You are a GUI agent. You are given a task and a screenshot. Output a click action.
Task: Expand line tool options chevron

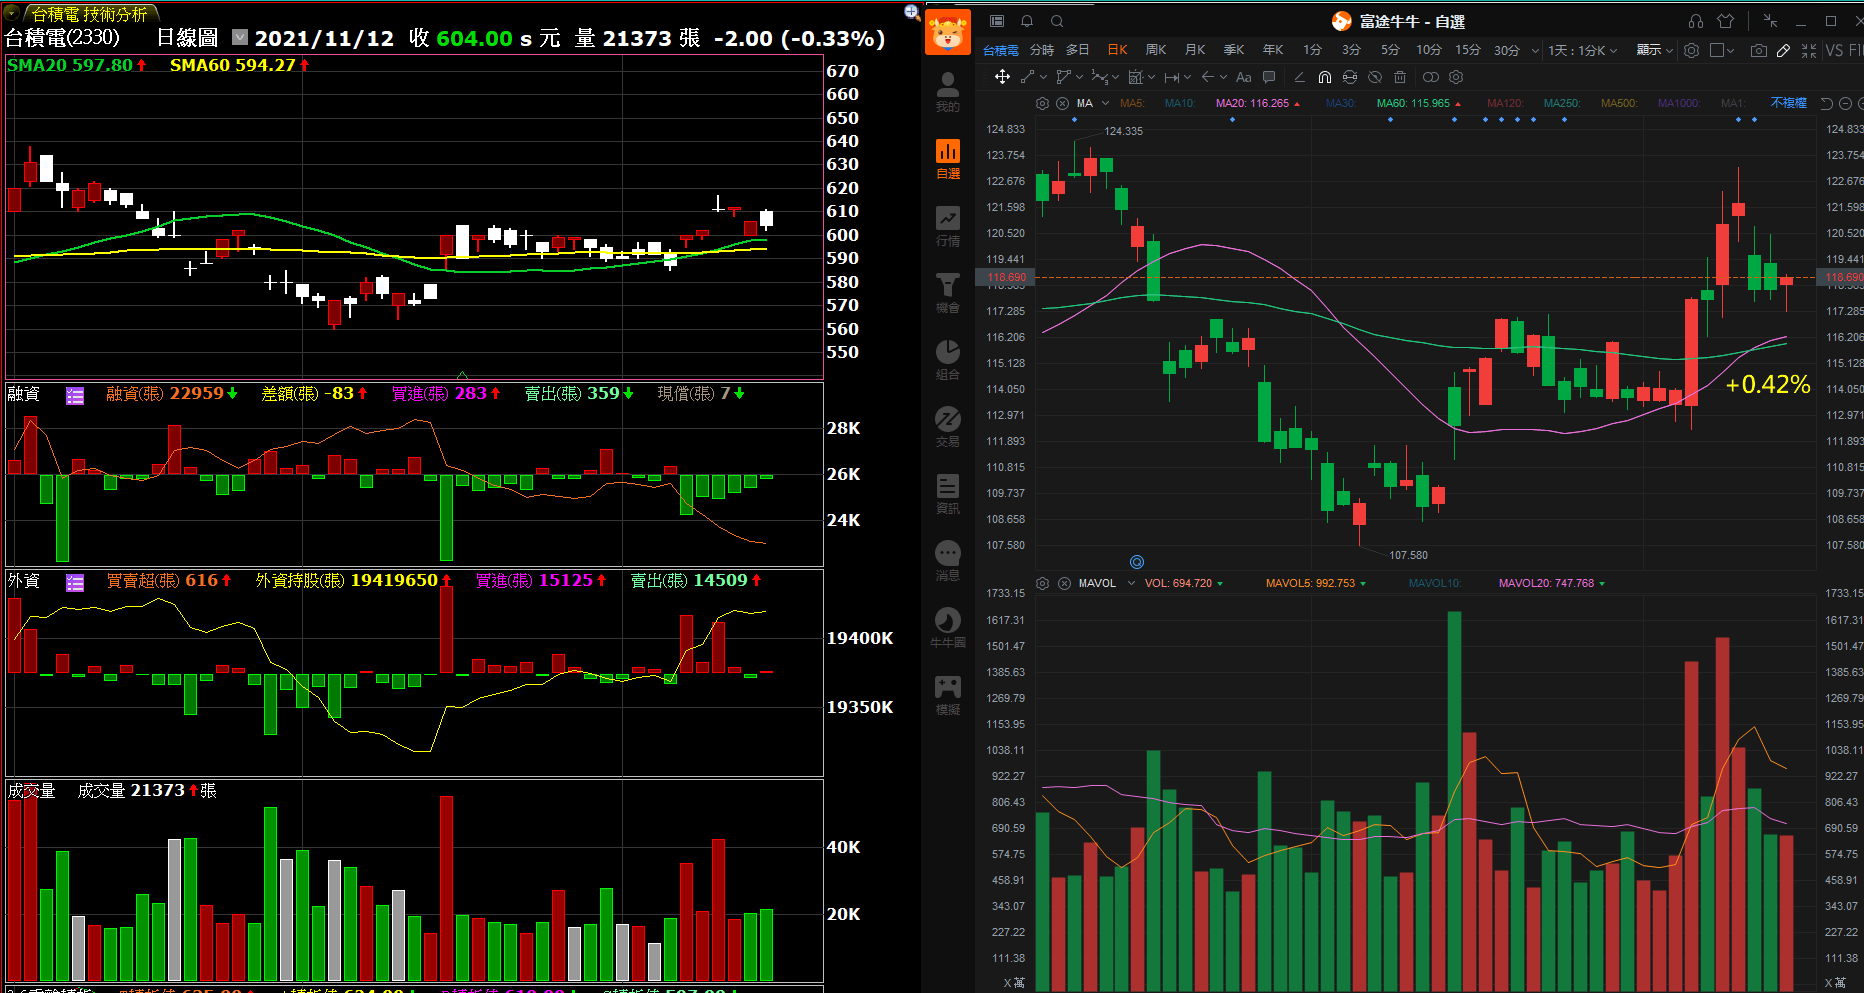(1044, 77)
